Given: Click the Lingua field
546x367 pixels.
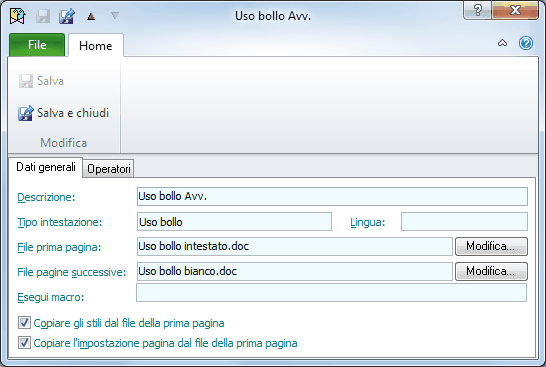Looking at the screenshot, I should 464,222.
